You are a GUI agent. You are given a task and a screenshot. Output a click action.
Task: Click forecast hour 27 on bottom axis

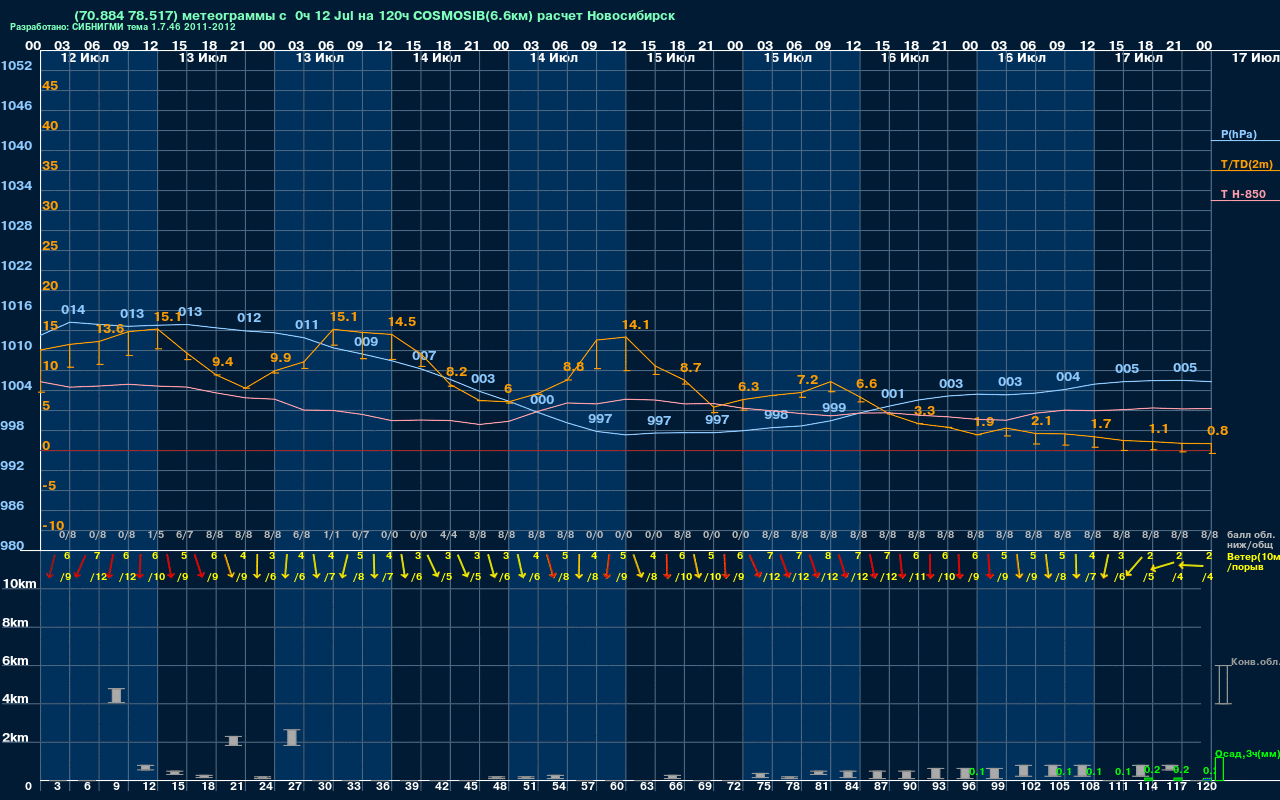tap(295, 787)
